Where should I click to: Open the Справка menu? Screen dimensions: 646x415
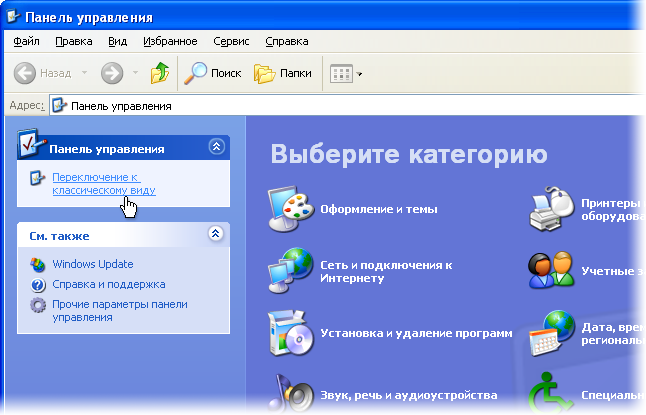[287, 41]
